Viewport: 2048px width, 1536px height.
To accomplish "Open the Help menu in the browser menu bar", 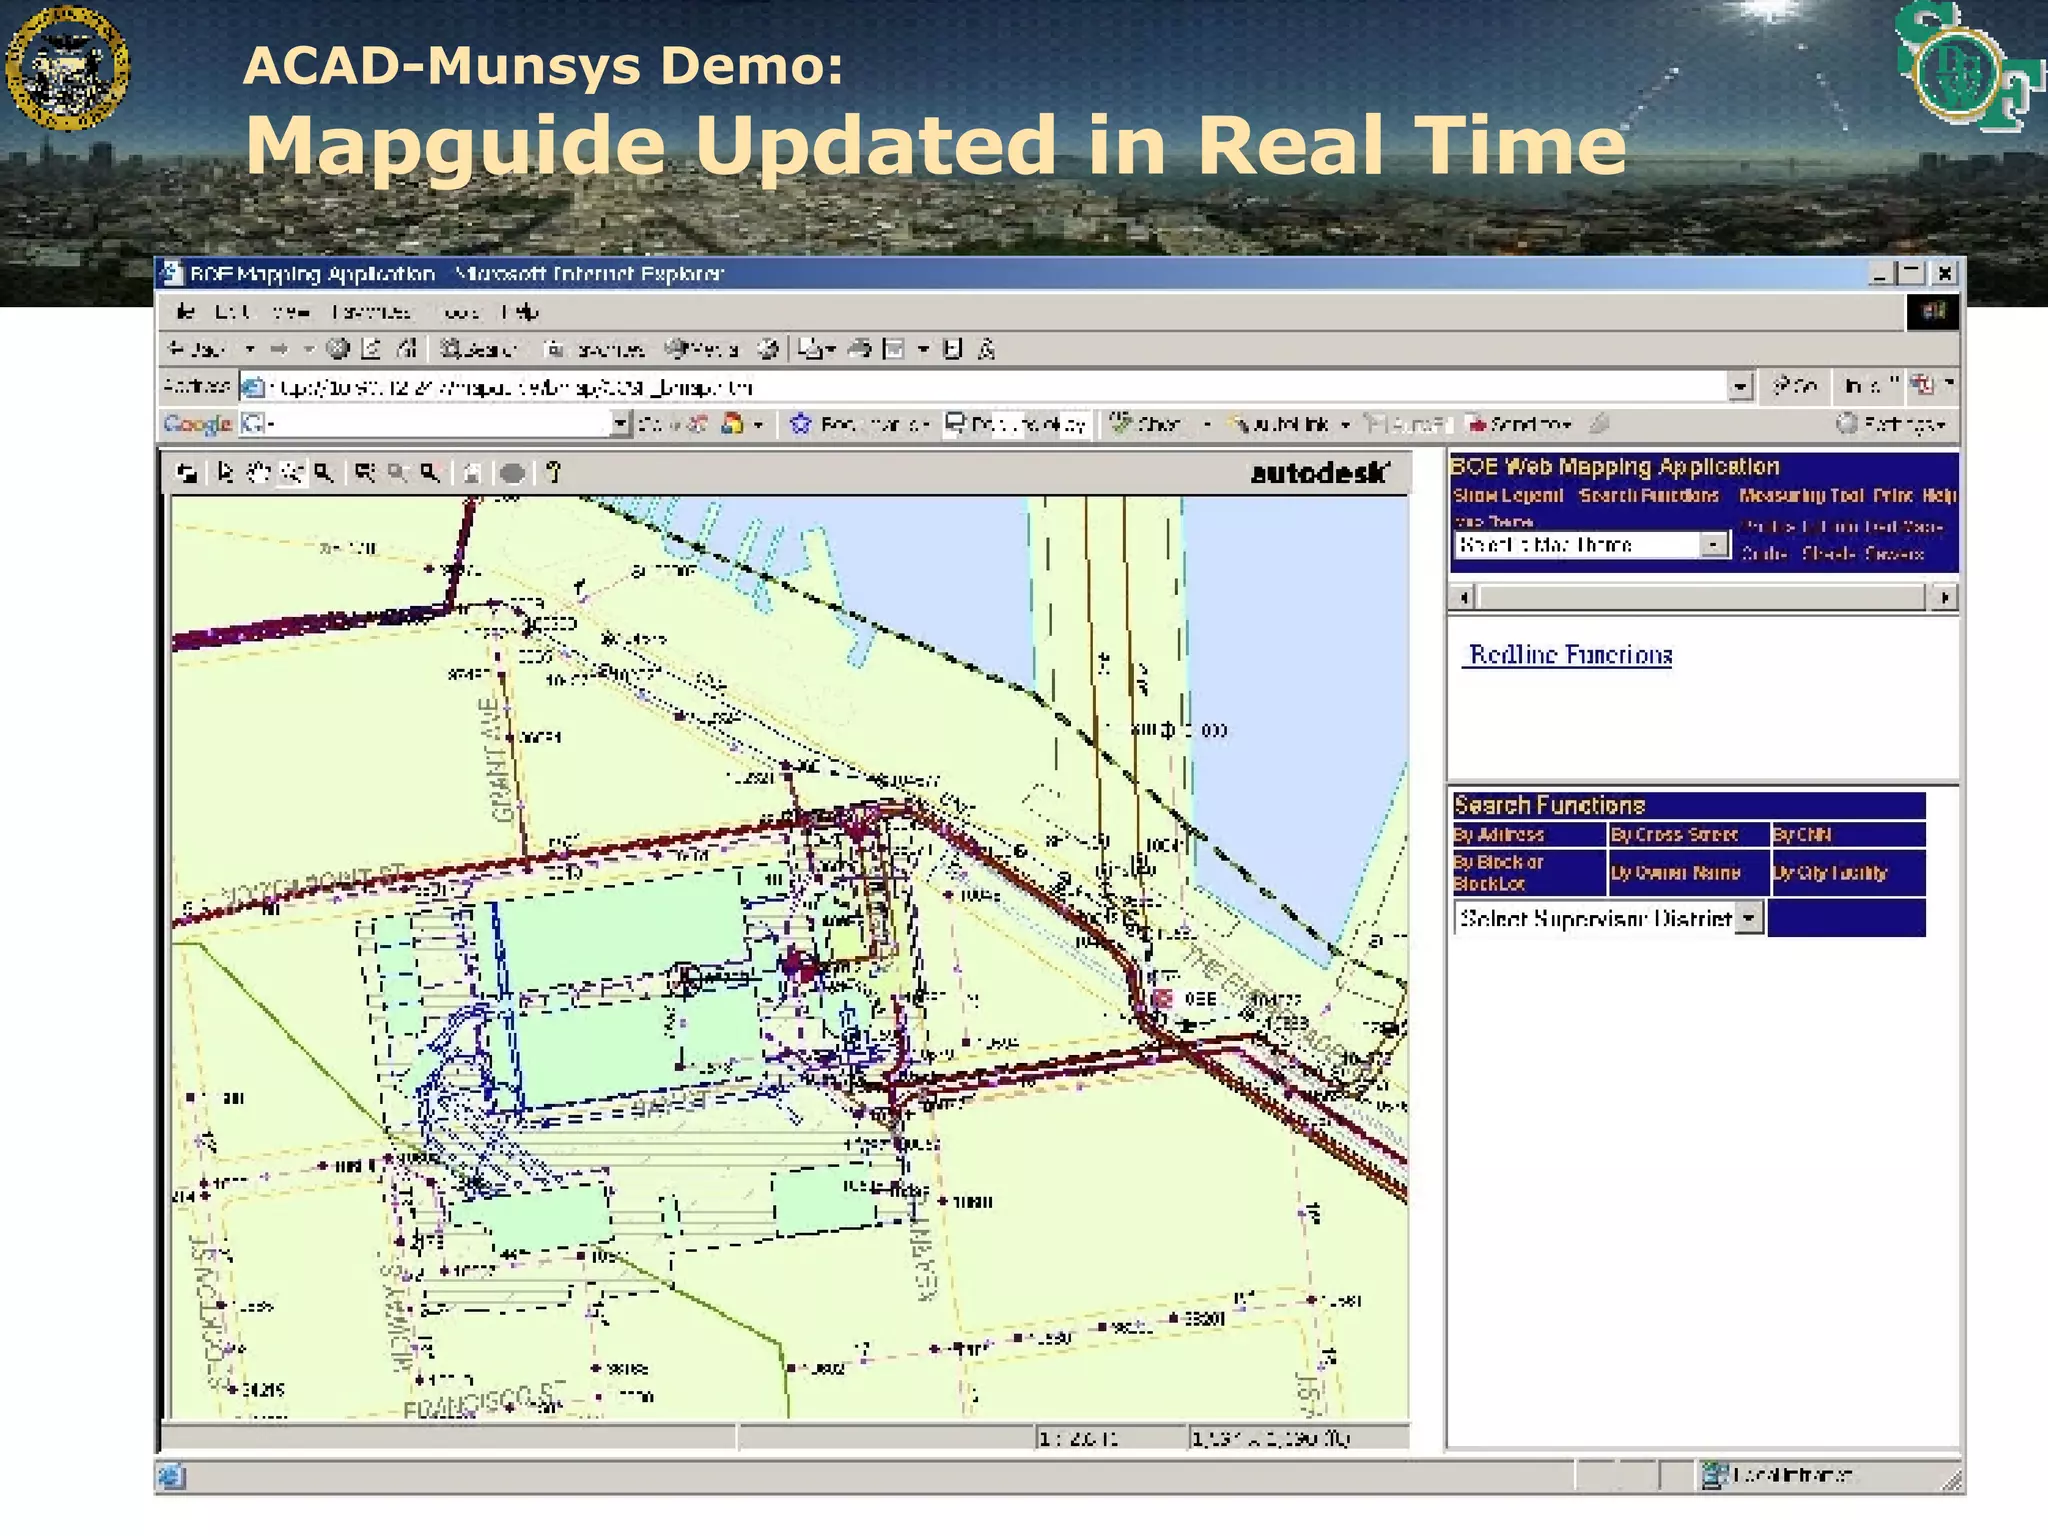I will click(x=521, y=312).
